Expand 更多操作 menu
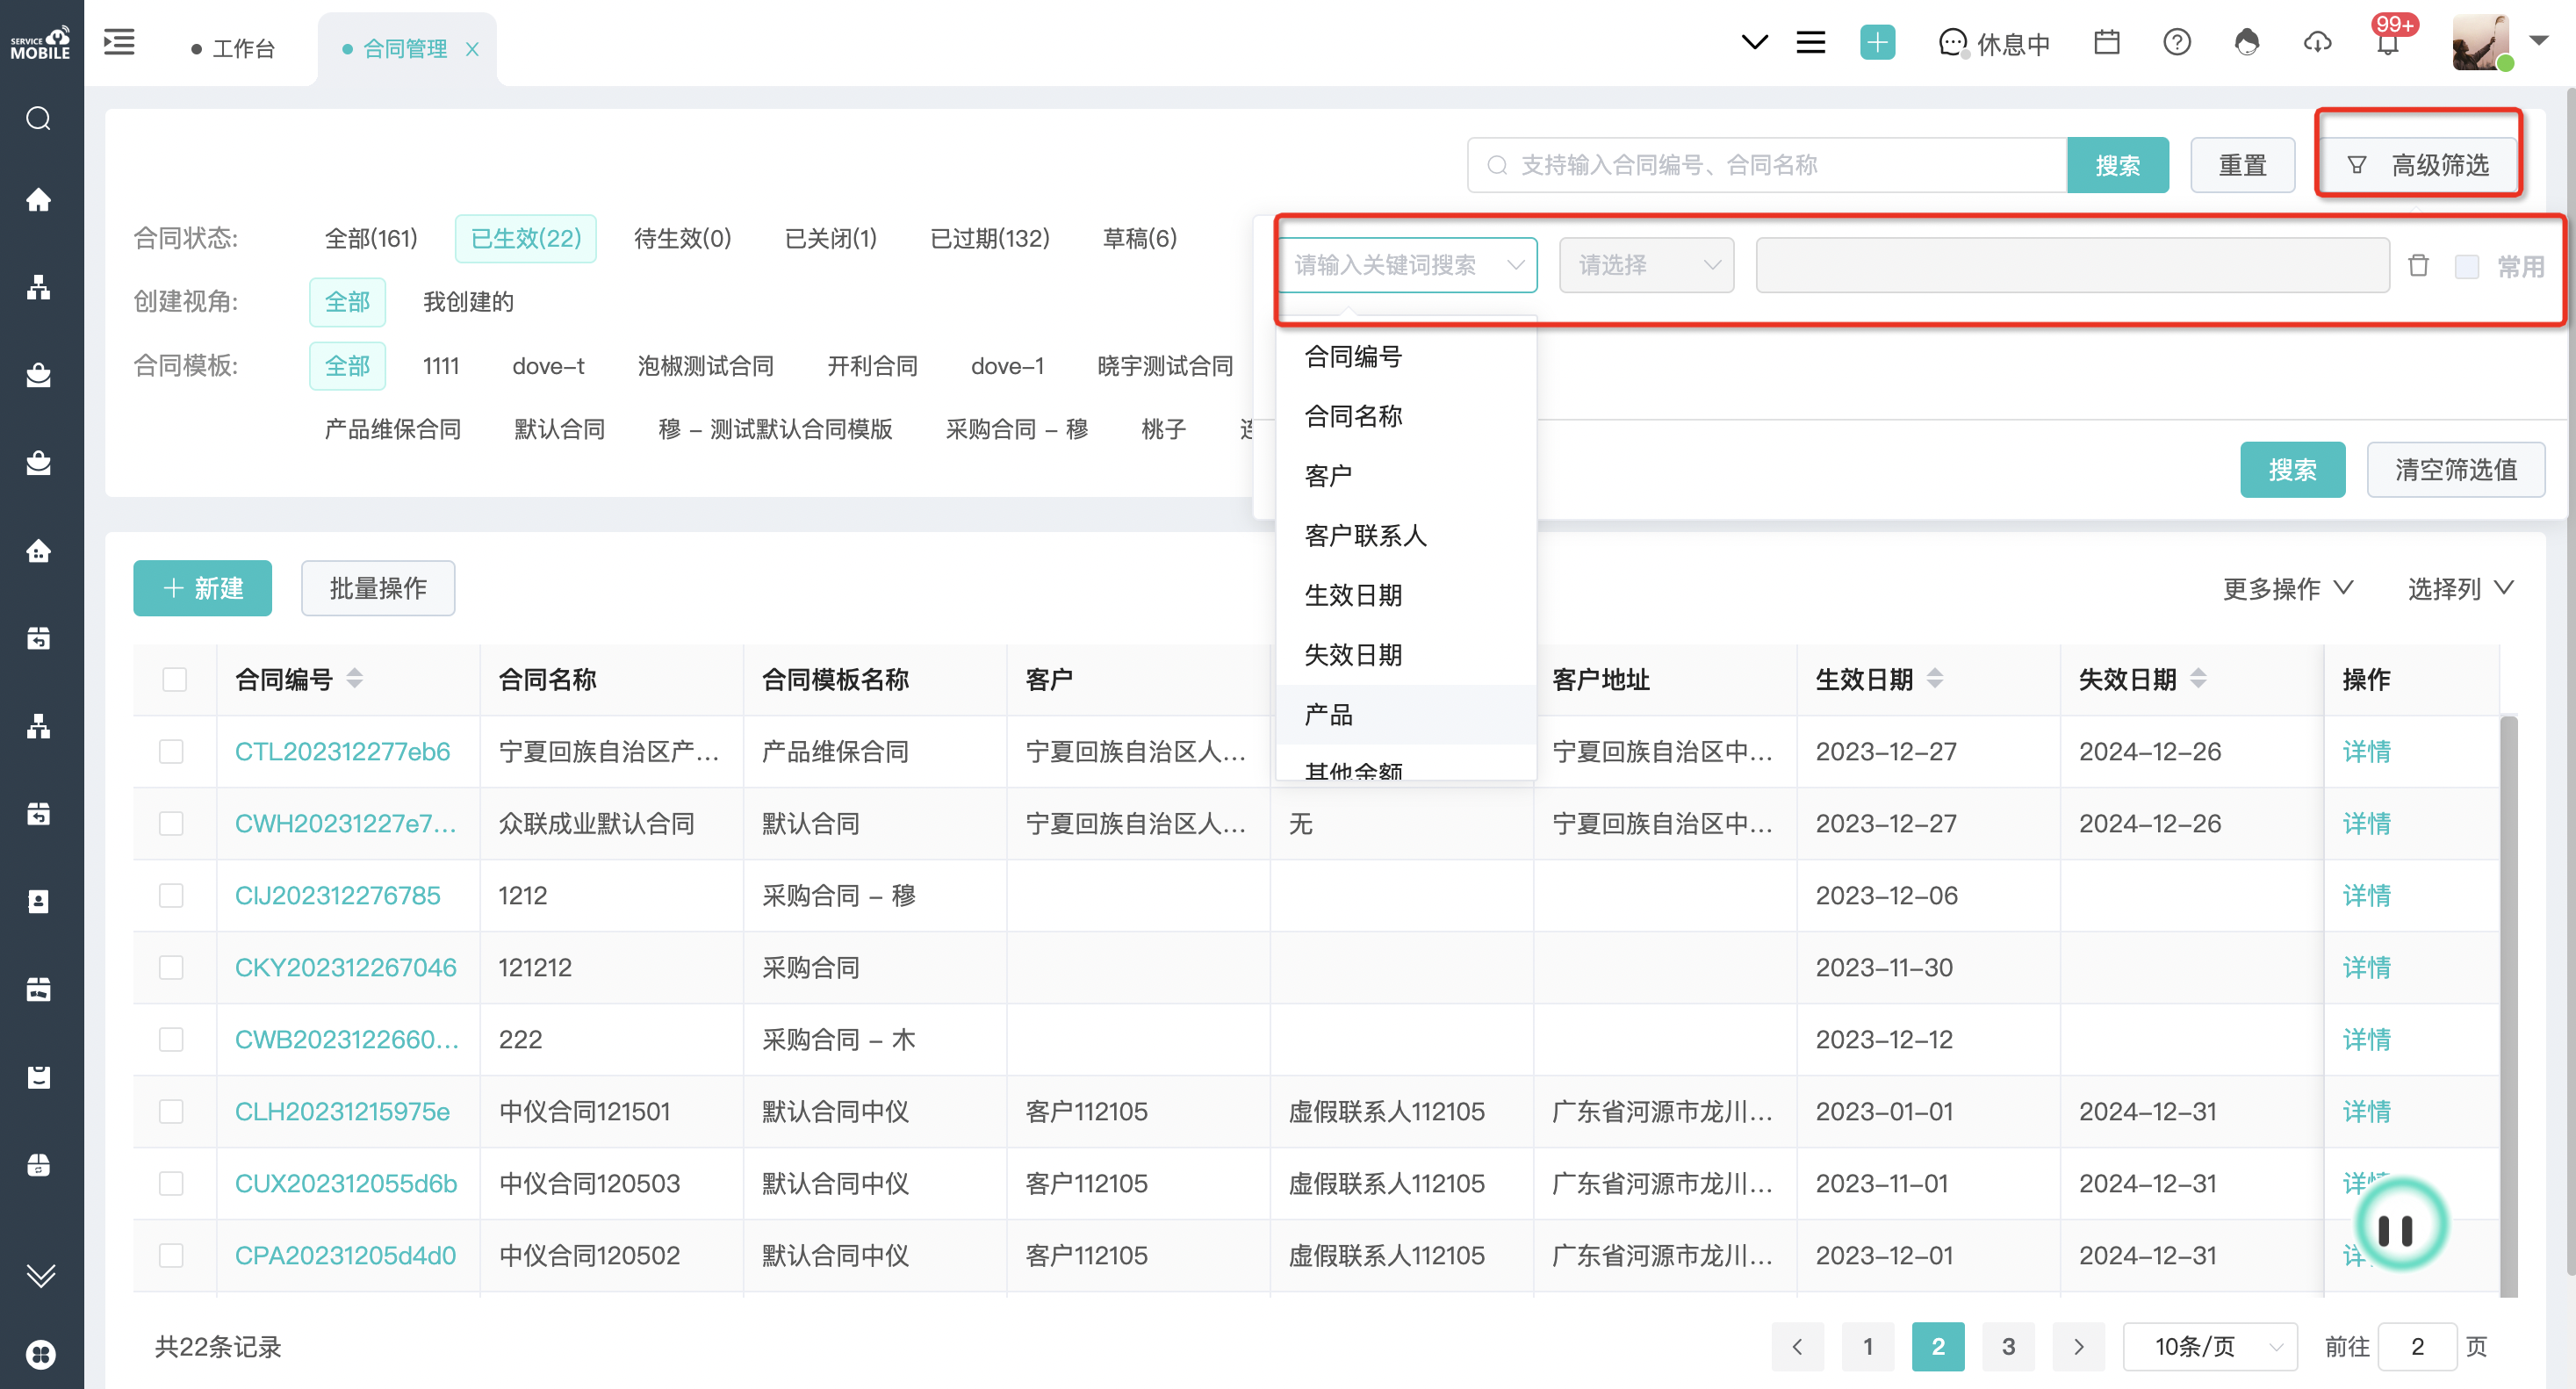Image resolution: width=2576 pixels, height=1389 pixels. click(x=2287, y=589)
